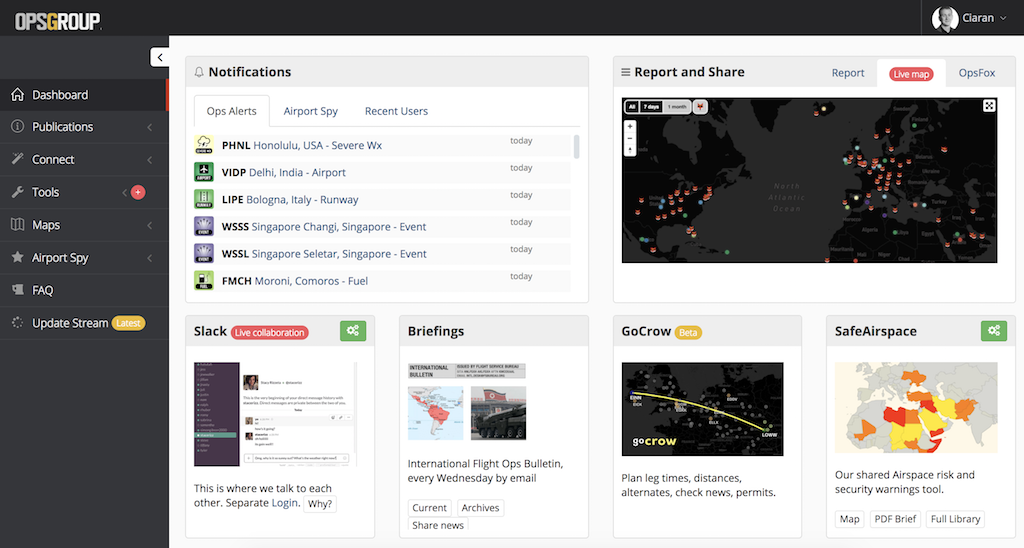The width and height of the screenshot is (1024, 548).
Task: Click the Share news button
Action: [x=438, y=525]
